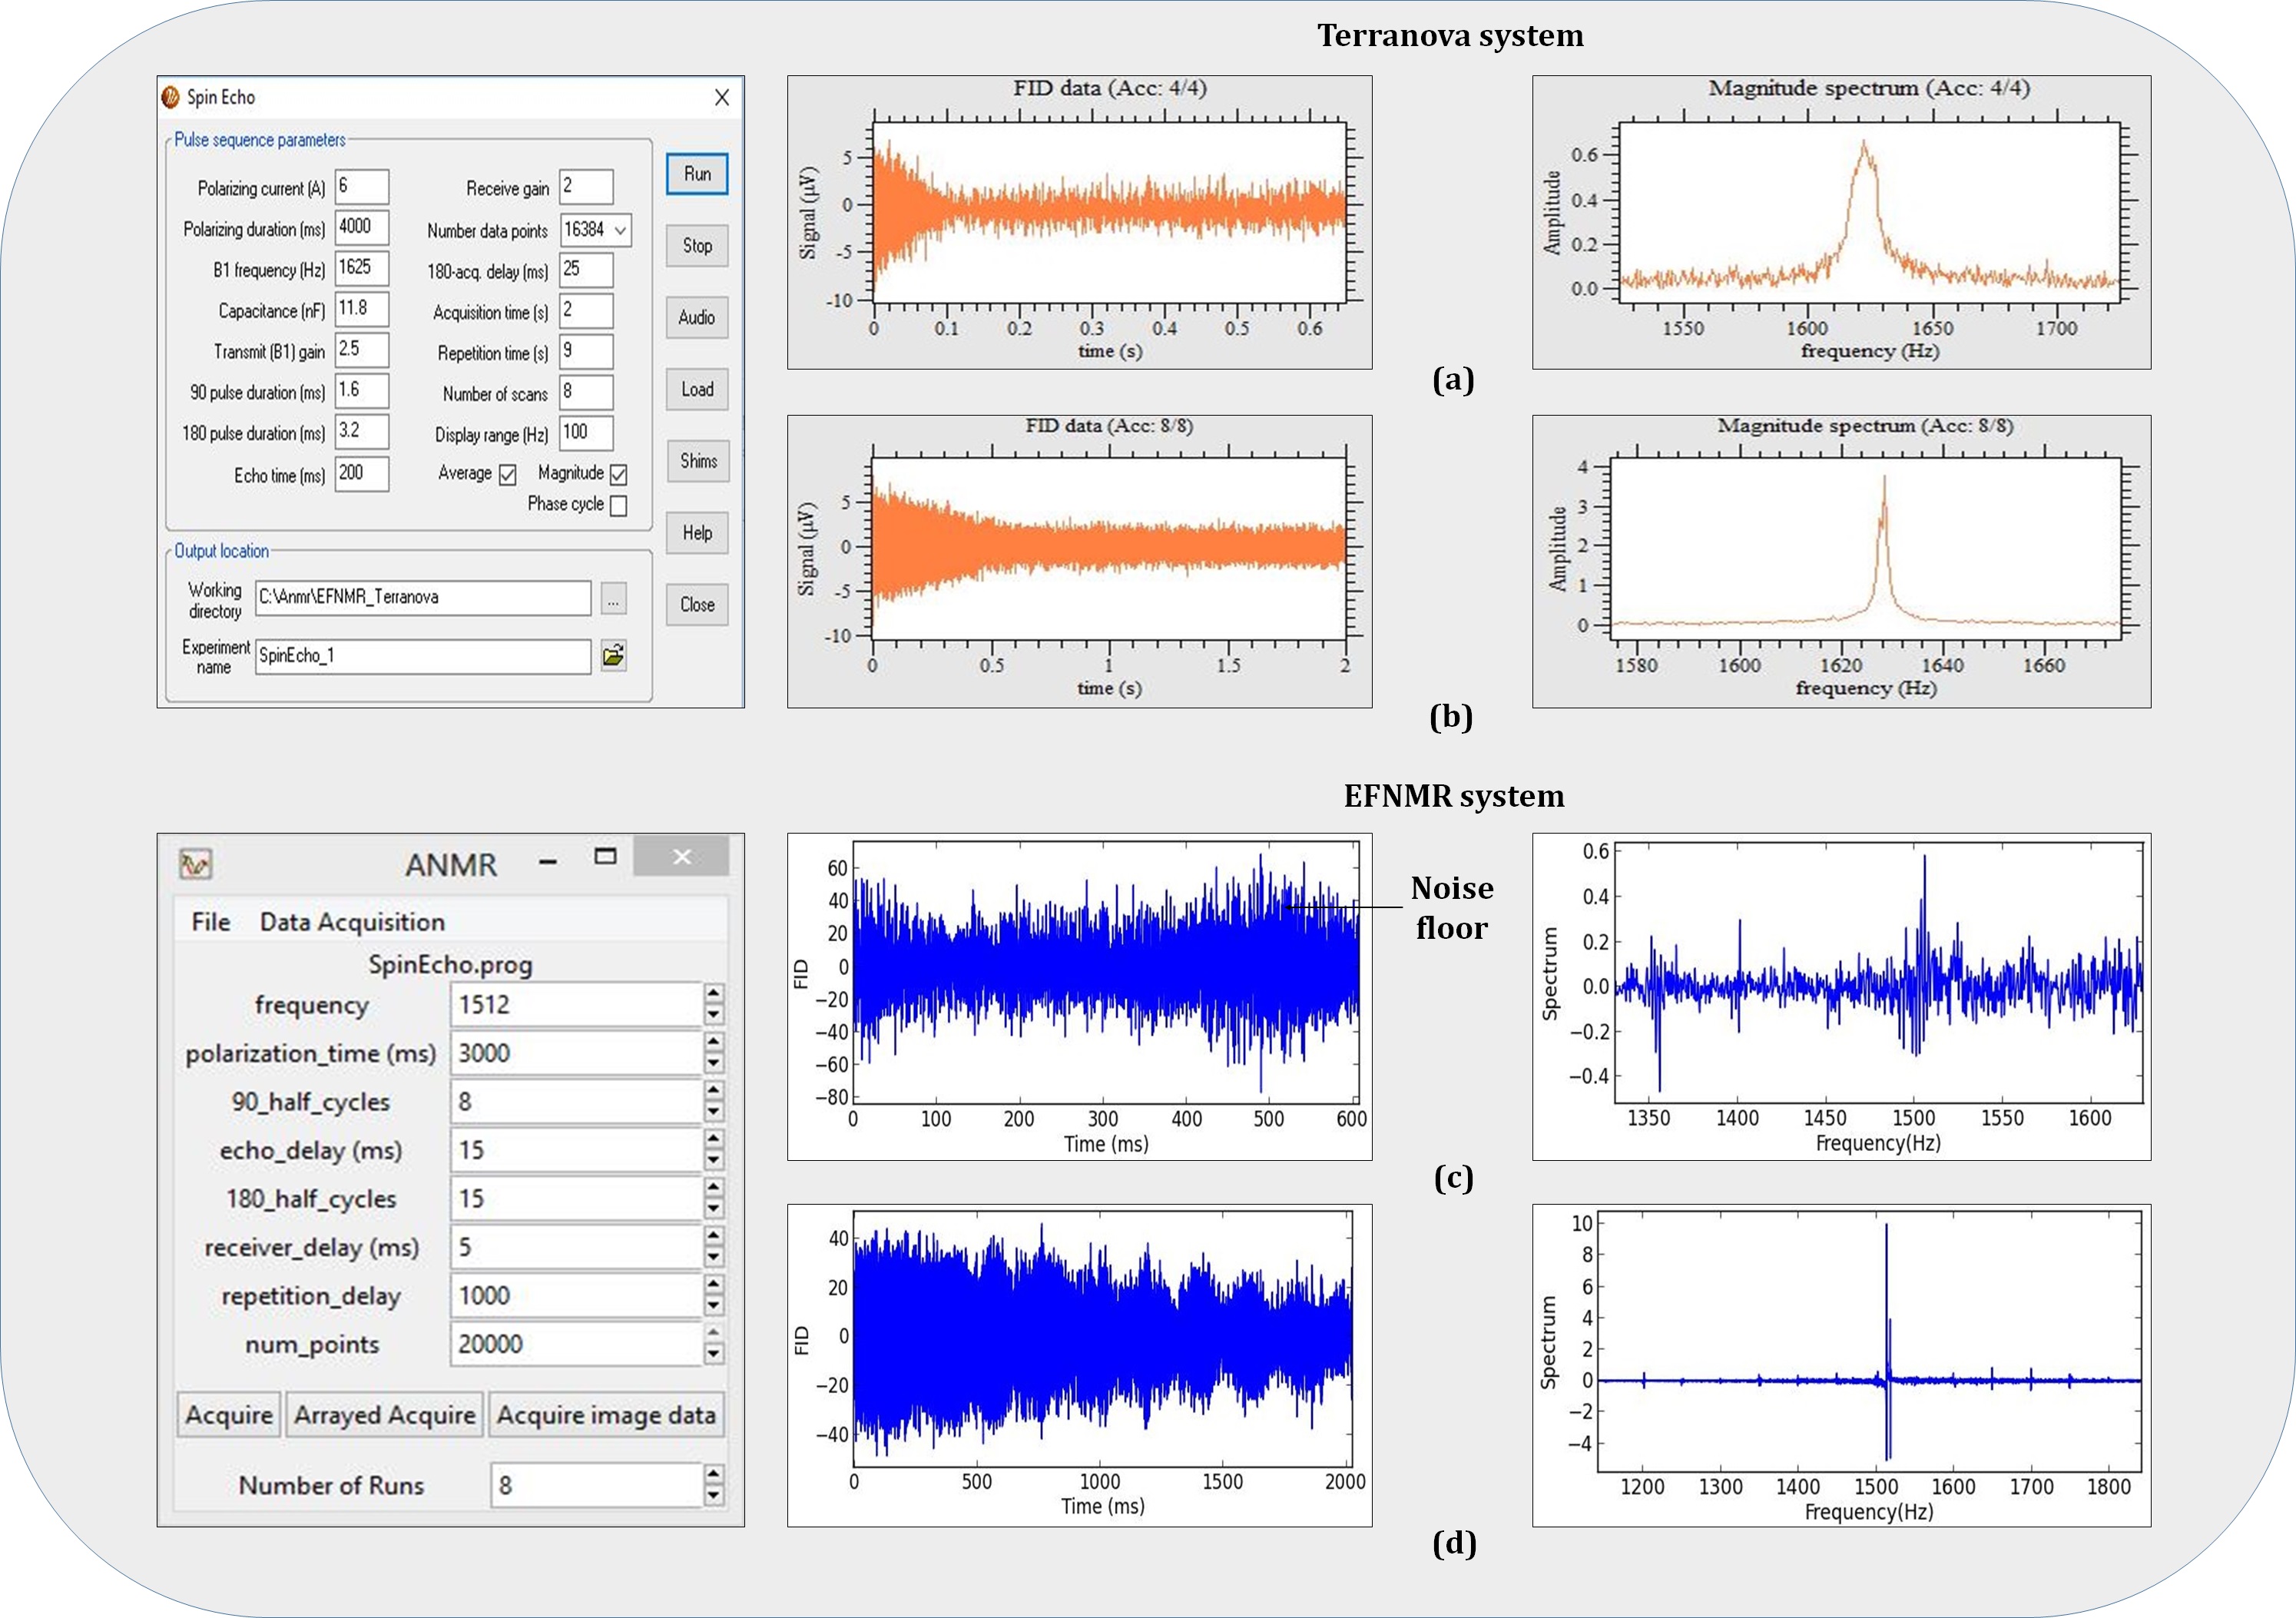
Task: Open the Data Acquisition menu
Action: [352, 922]
